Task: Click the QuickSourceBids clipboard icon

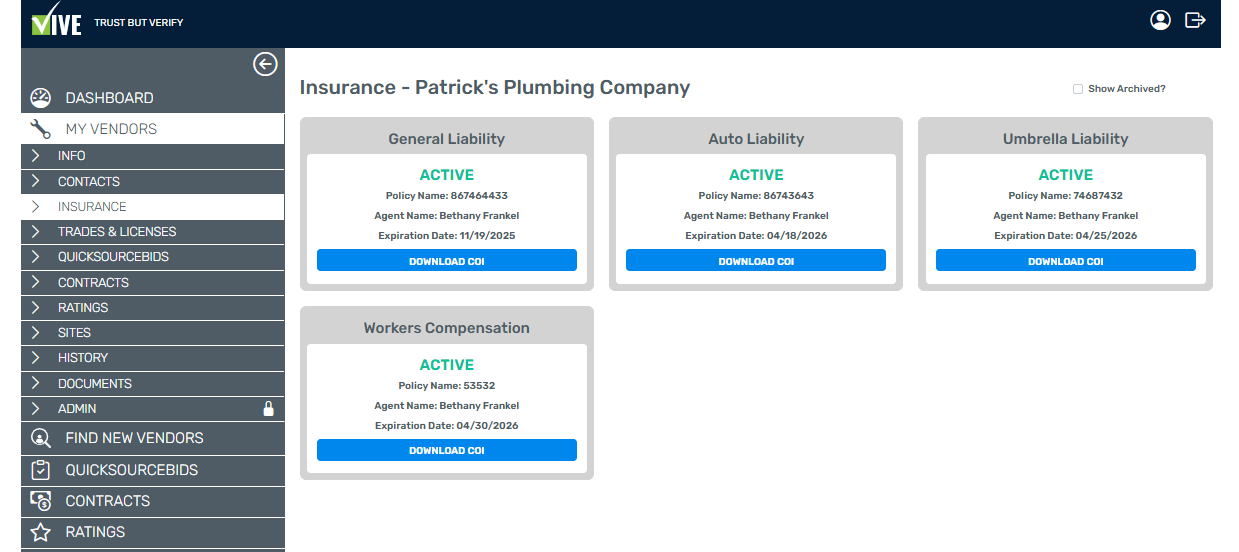Action: click(x=40, y=470)
